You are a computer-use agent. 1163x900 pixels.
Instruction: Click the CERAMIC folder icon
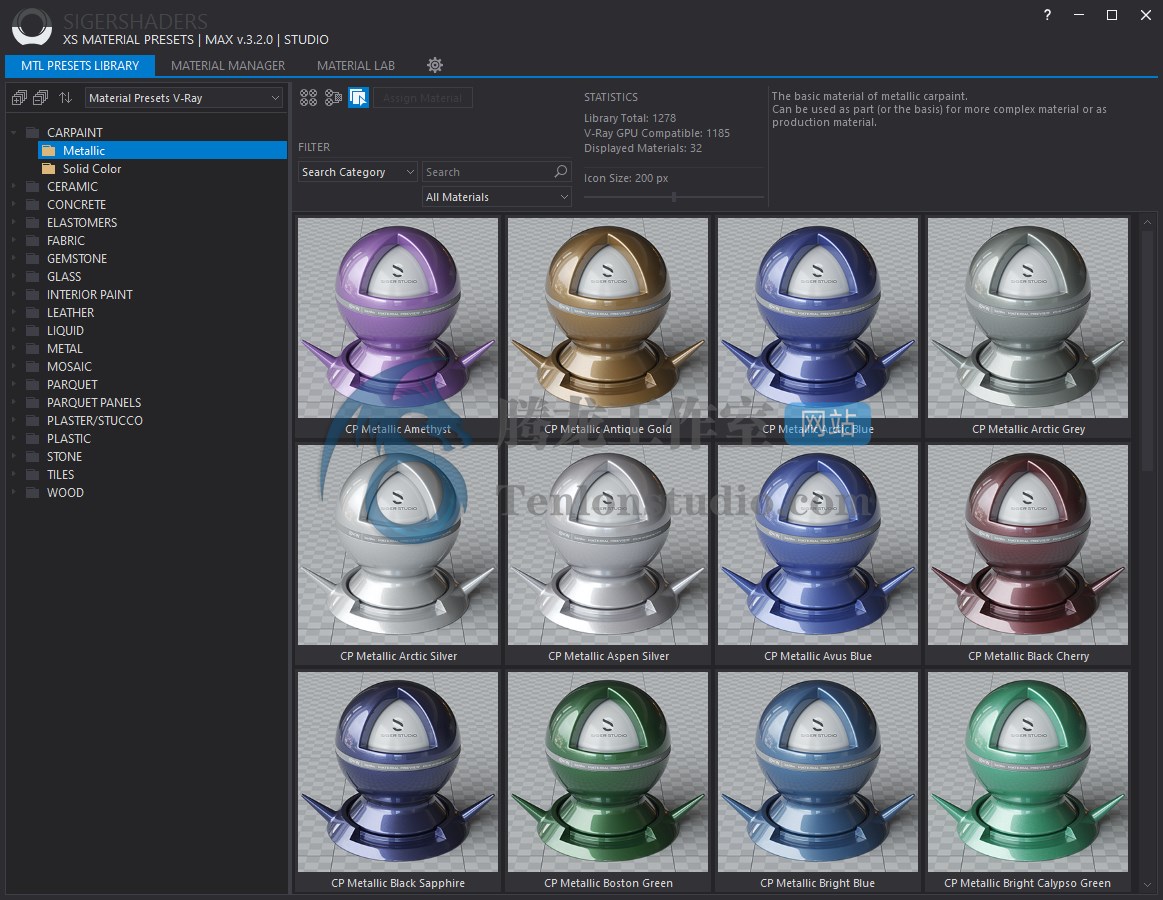33,186
